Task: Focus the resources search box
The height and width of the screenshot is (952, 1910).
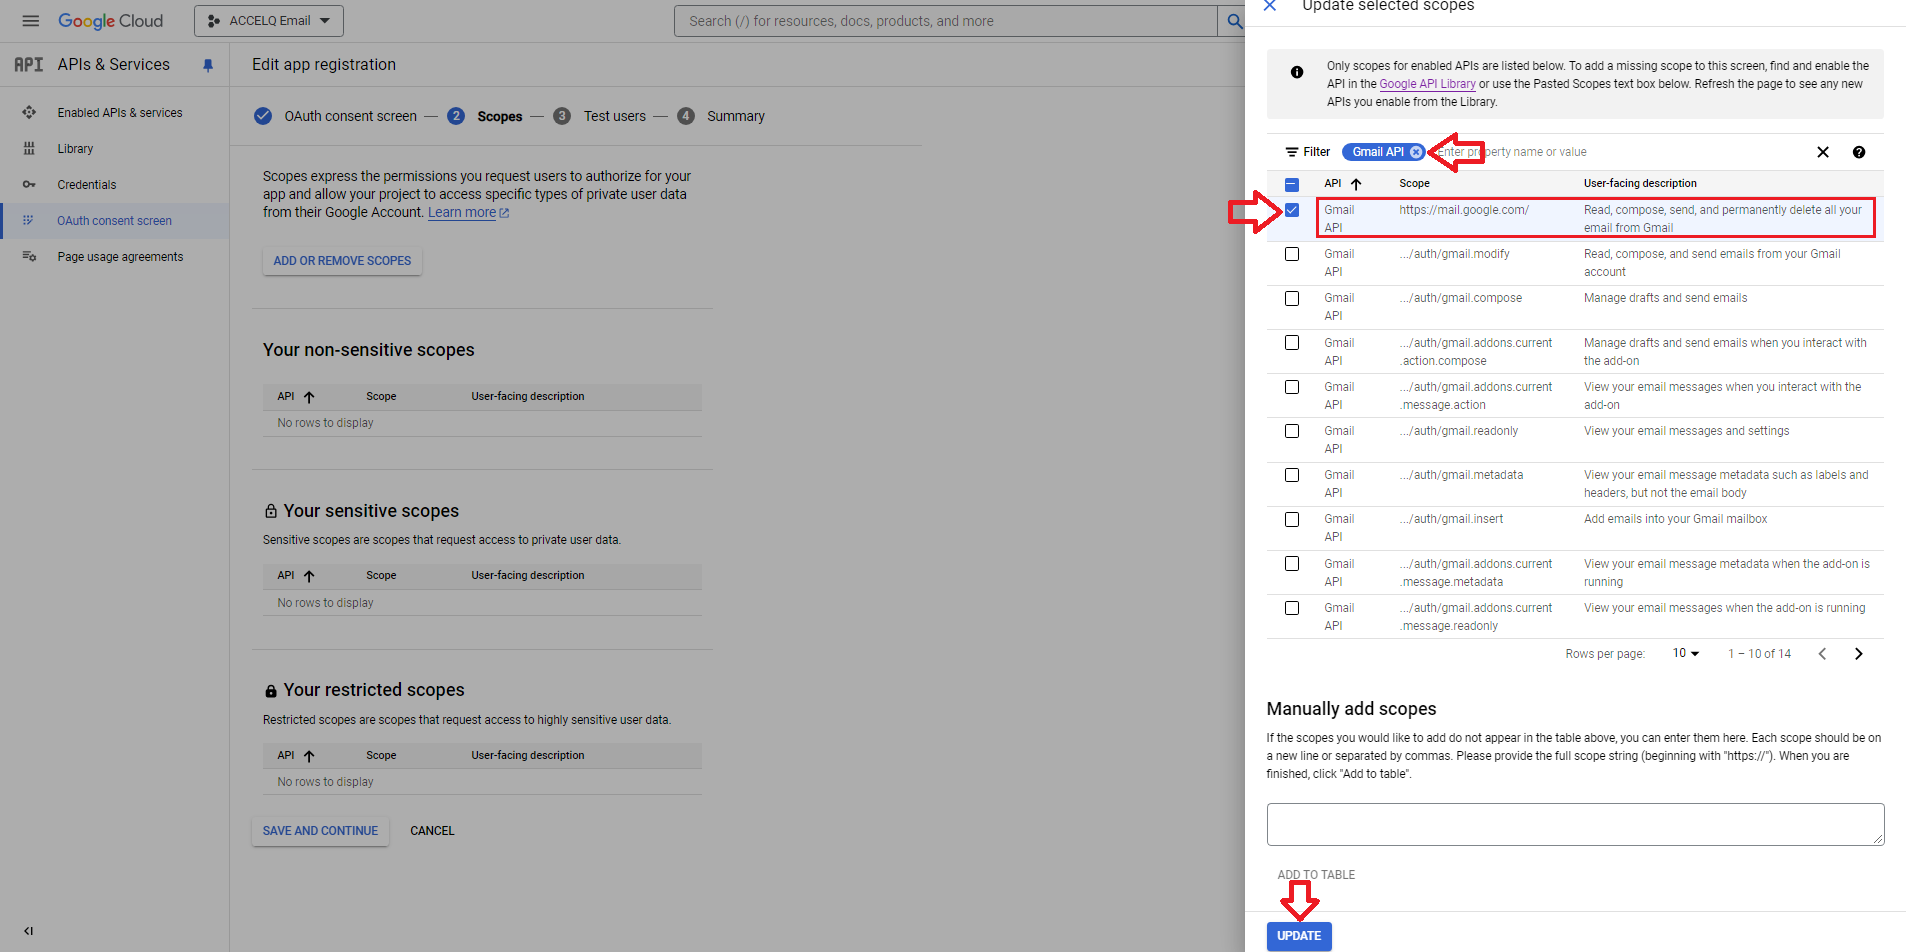Action: coord(945,21)
